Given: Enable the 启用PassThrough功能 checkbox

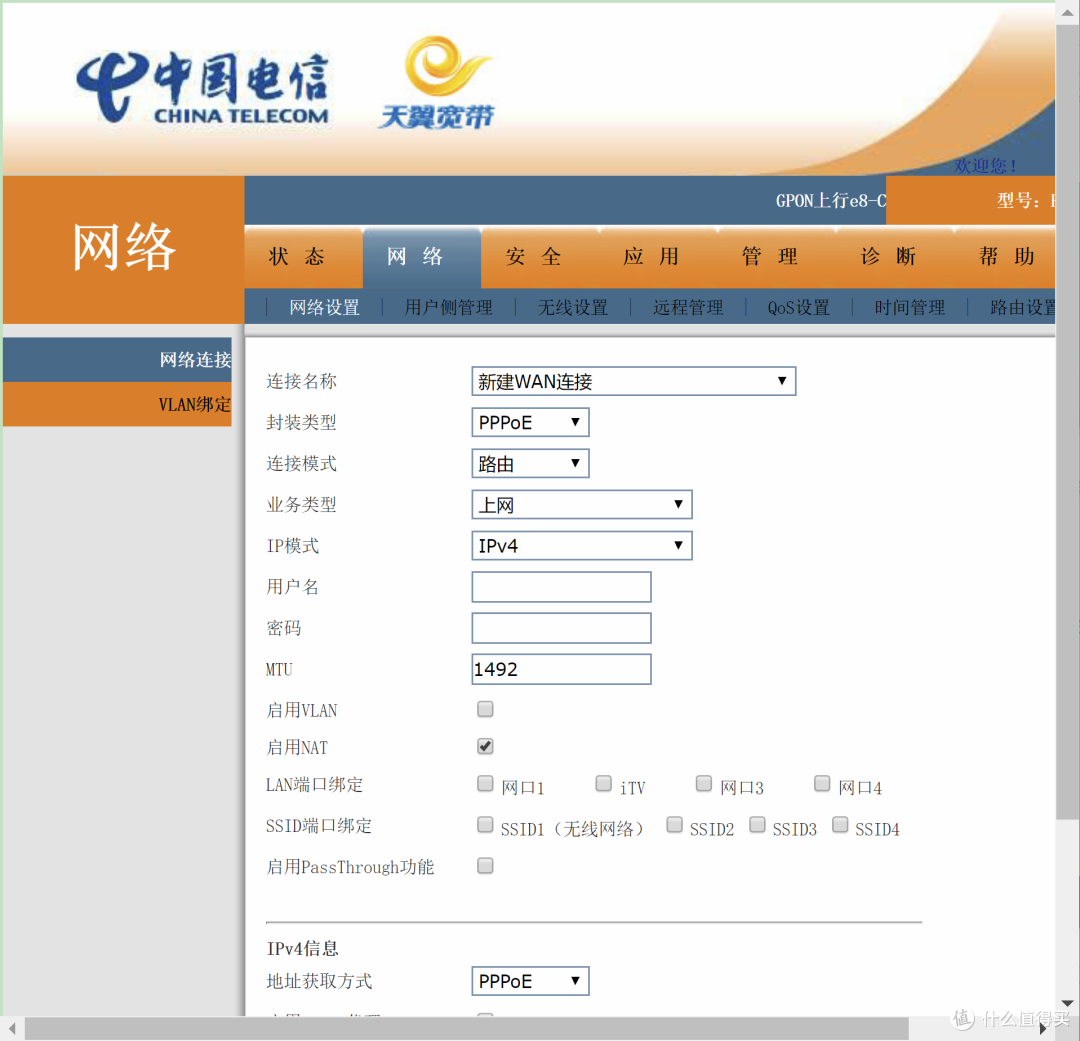Looking at the screenshot, I should pyautogui.click(x=486, y=865).
